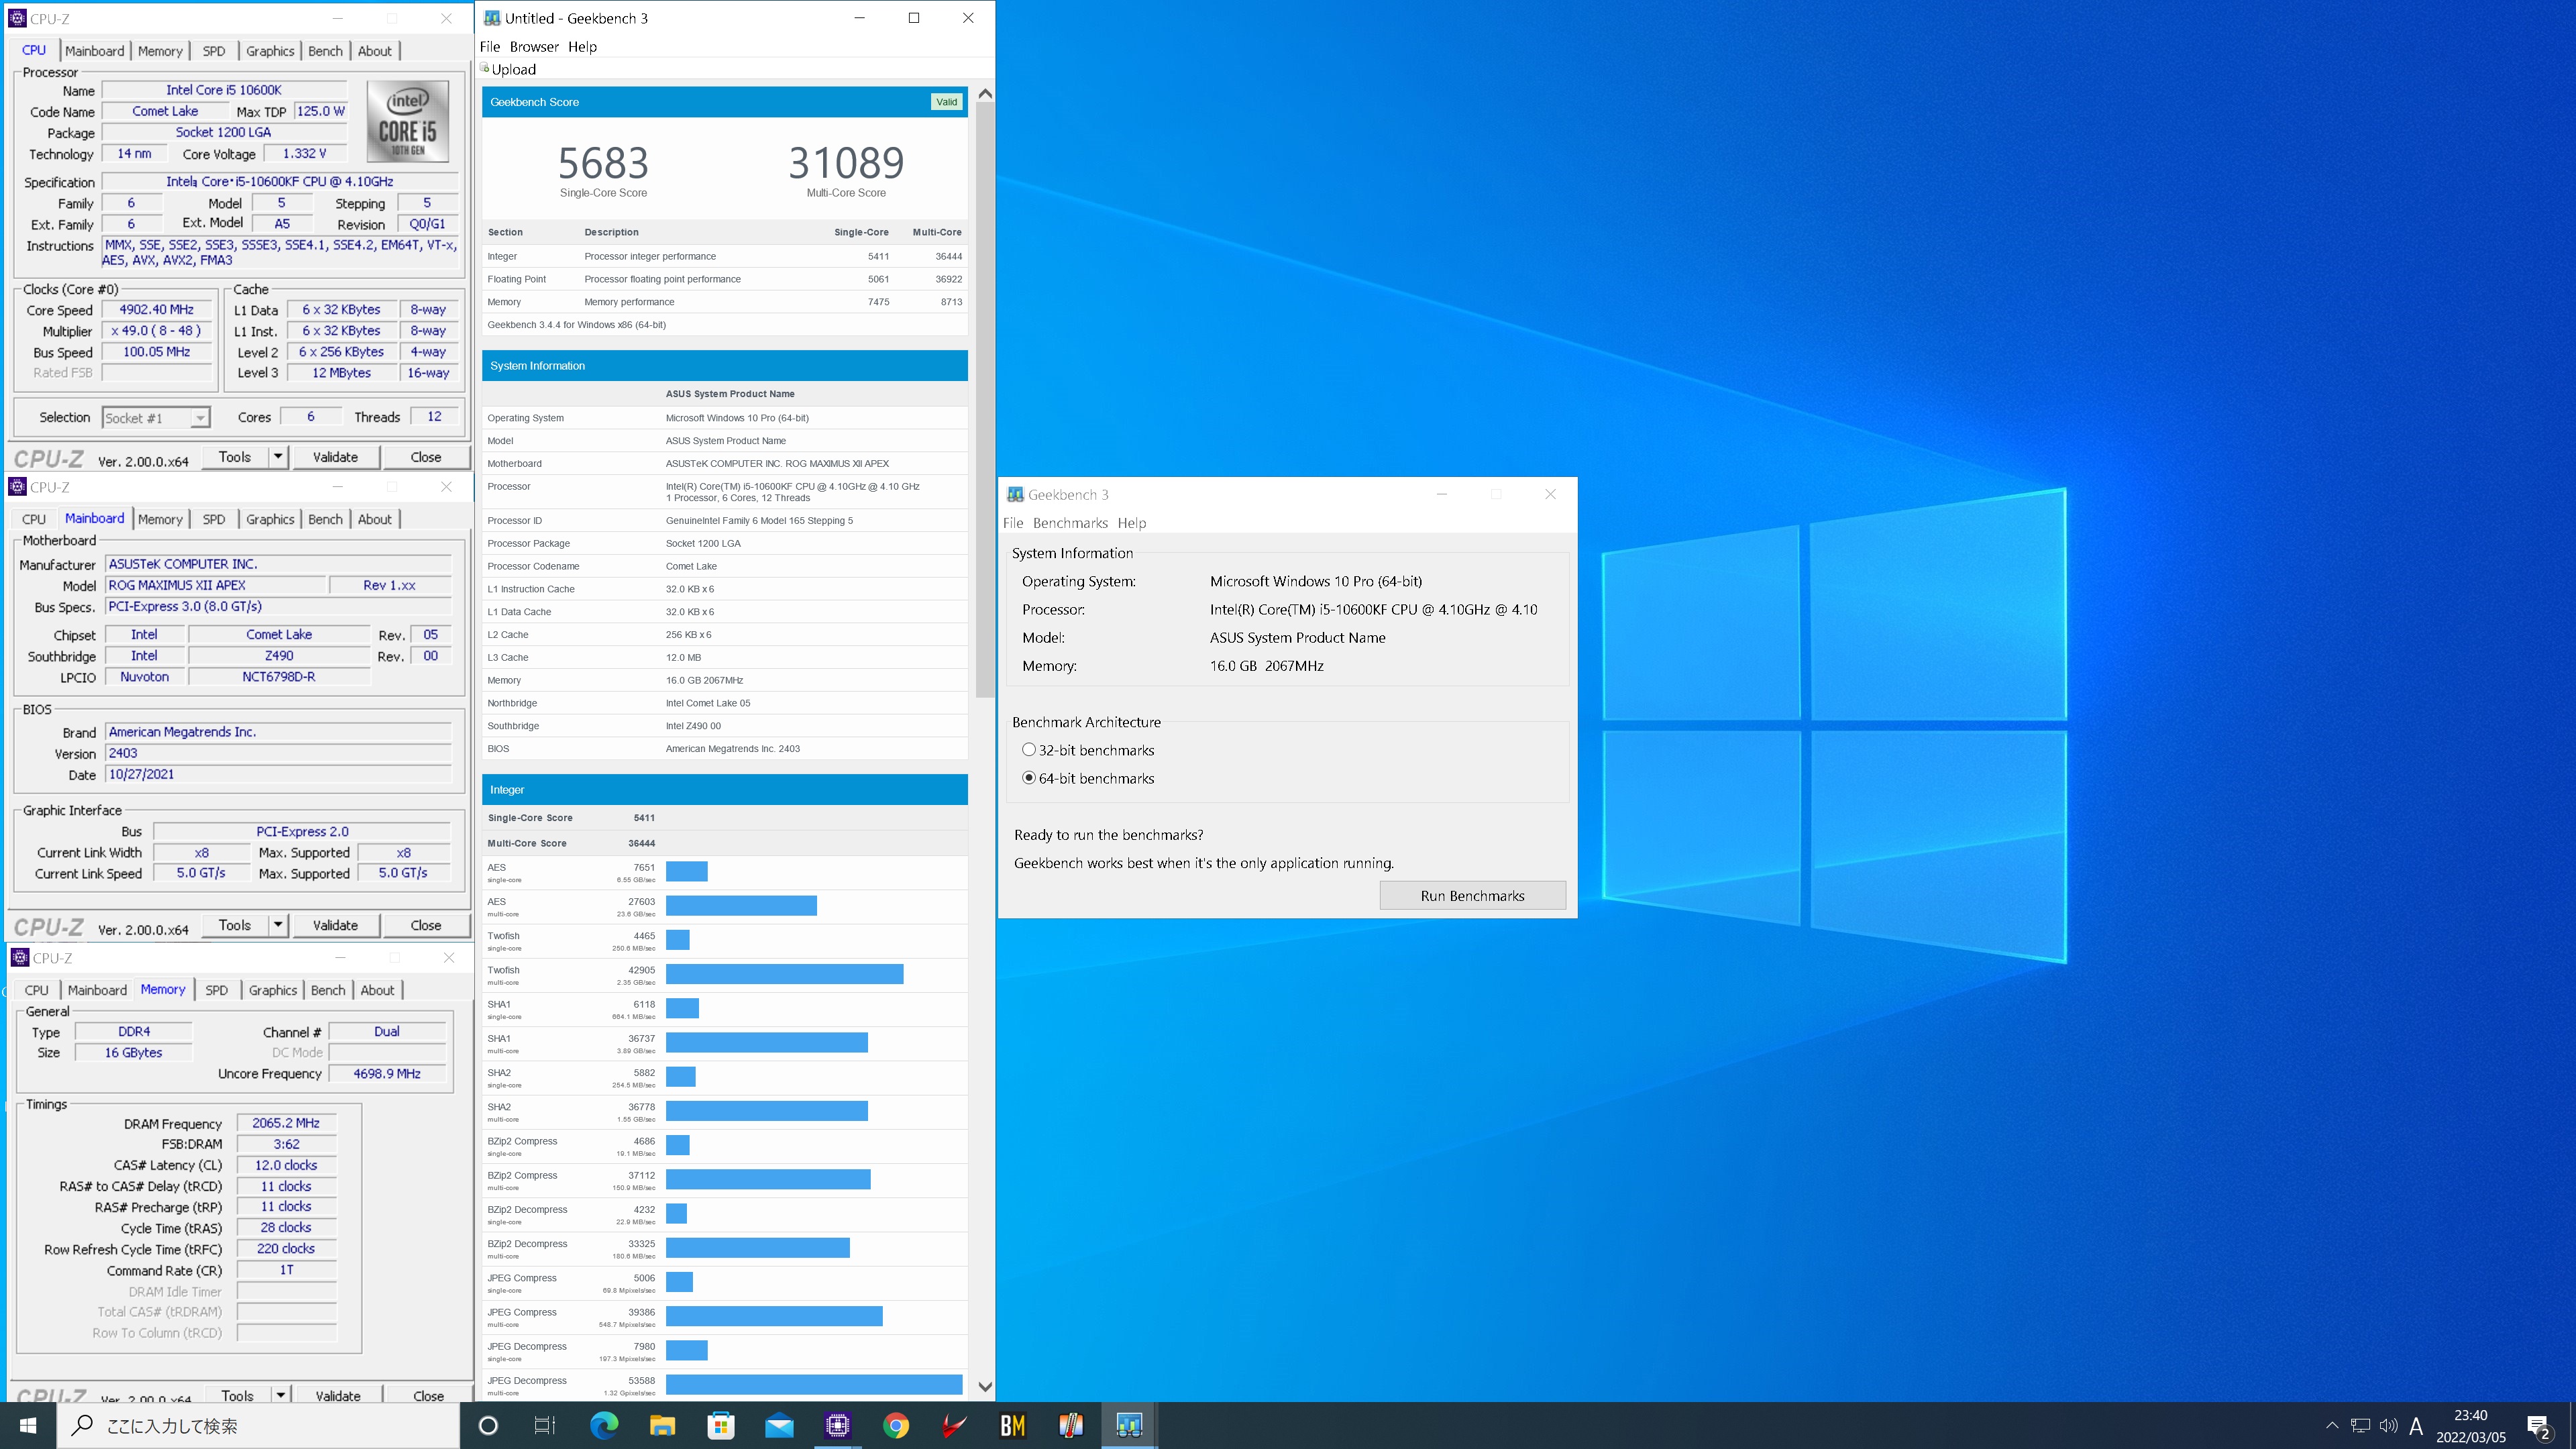Click Tools button in Mainboard window
This screenshot has height=1449, width=2576.
[x=235, y=925]
